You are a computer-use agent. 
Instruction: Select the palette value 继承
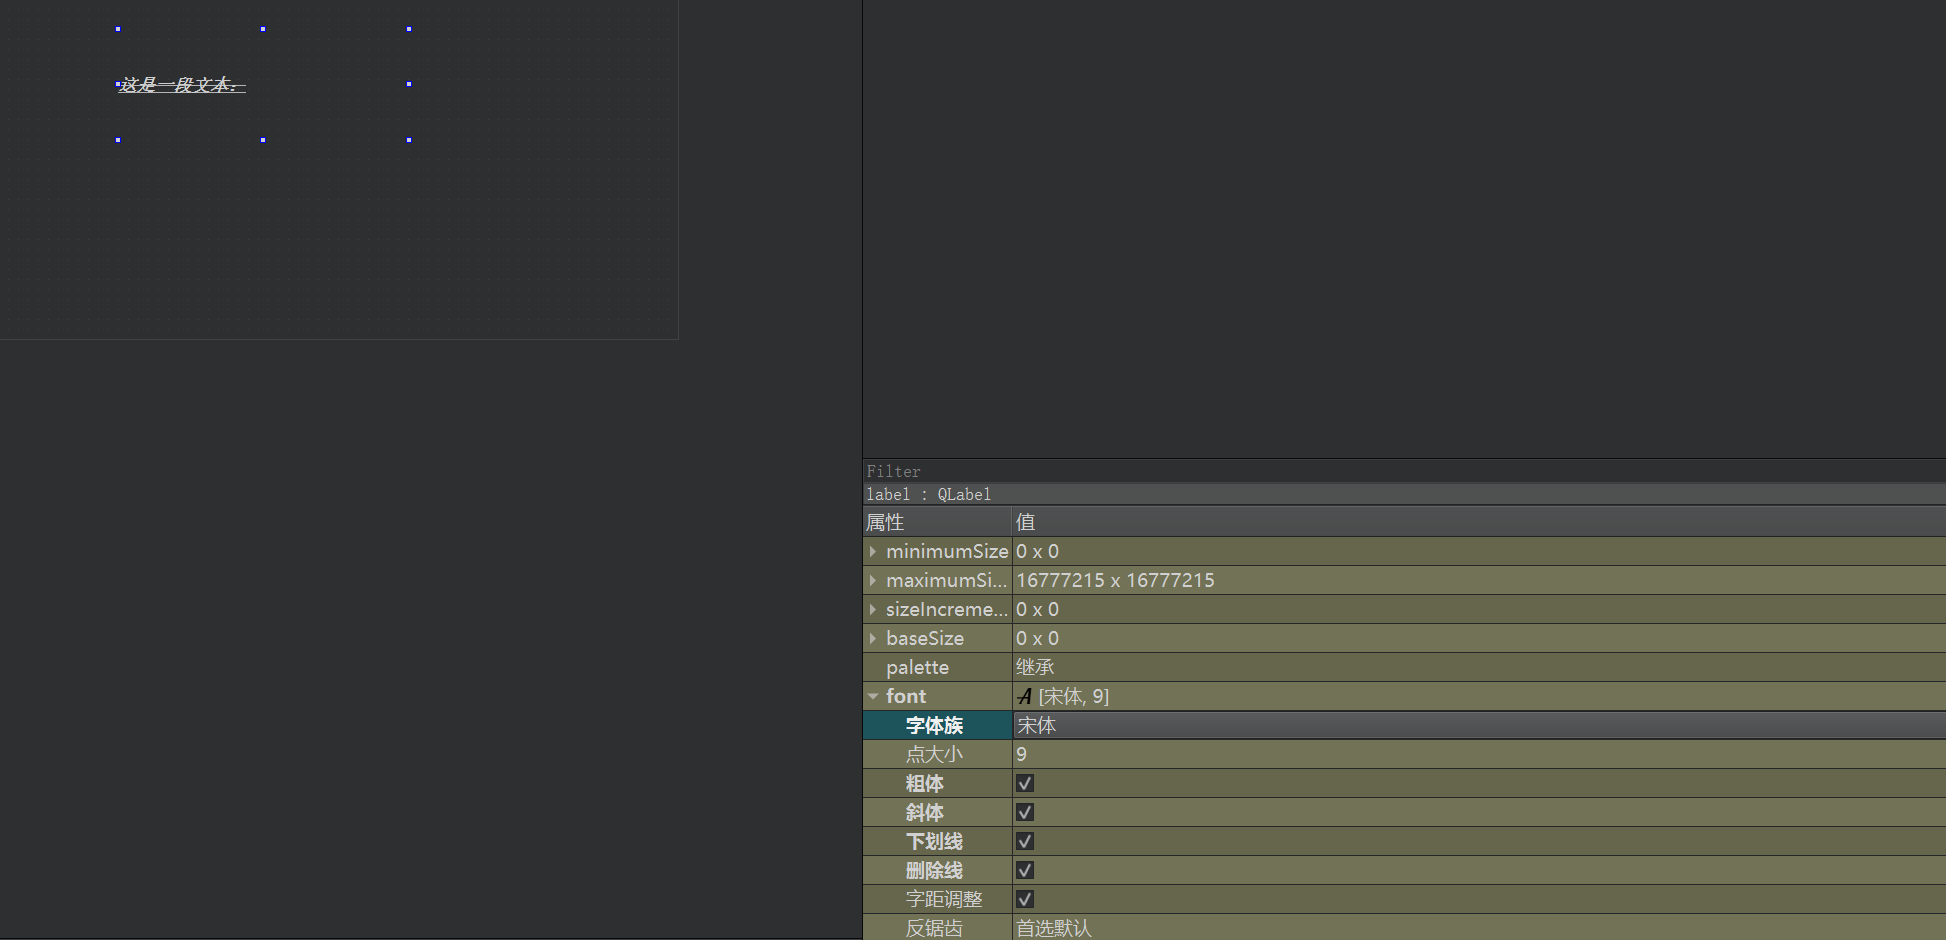tap(1479, 667)
